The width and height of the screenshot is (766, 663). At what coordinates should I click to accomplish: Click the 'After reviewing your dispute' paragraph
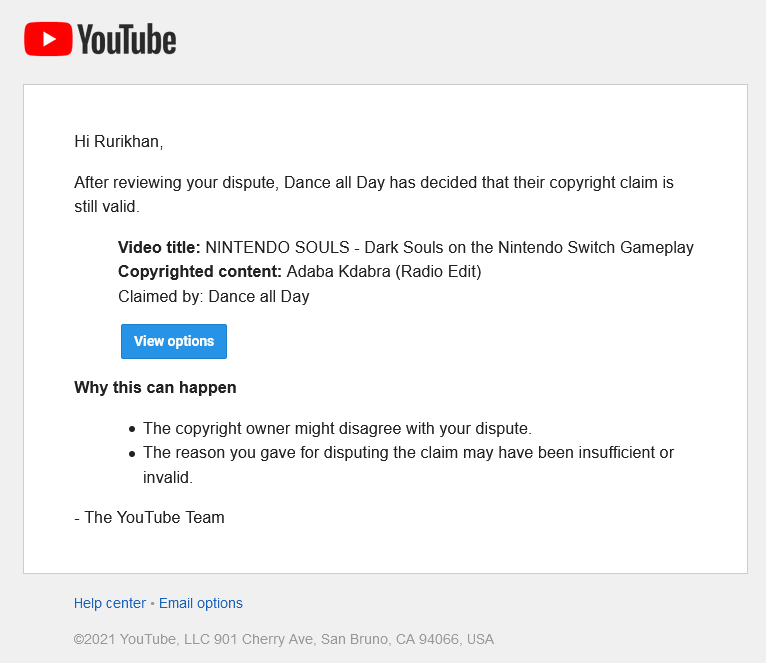(x=374, y=194)
